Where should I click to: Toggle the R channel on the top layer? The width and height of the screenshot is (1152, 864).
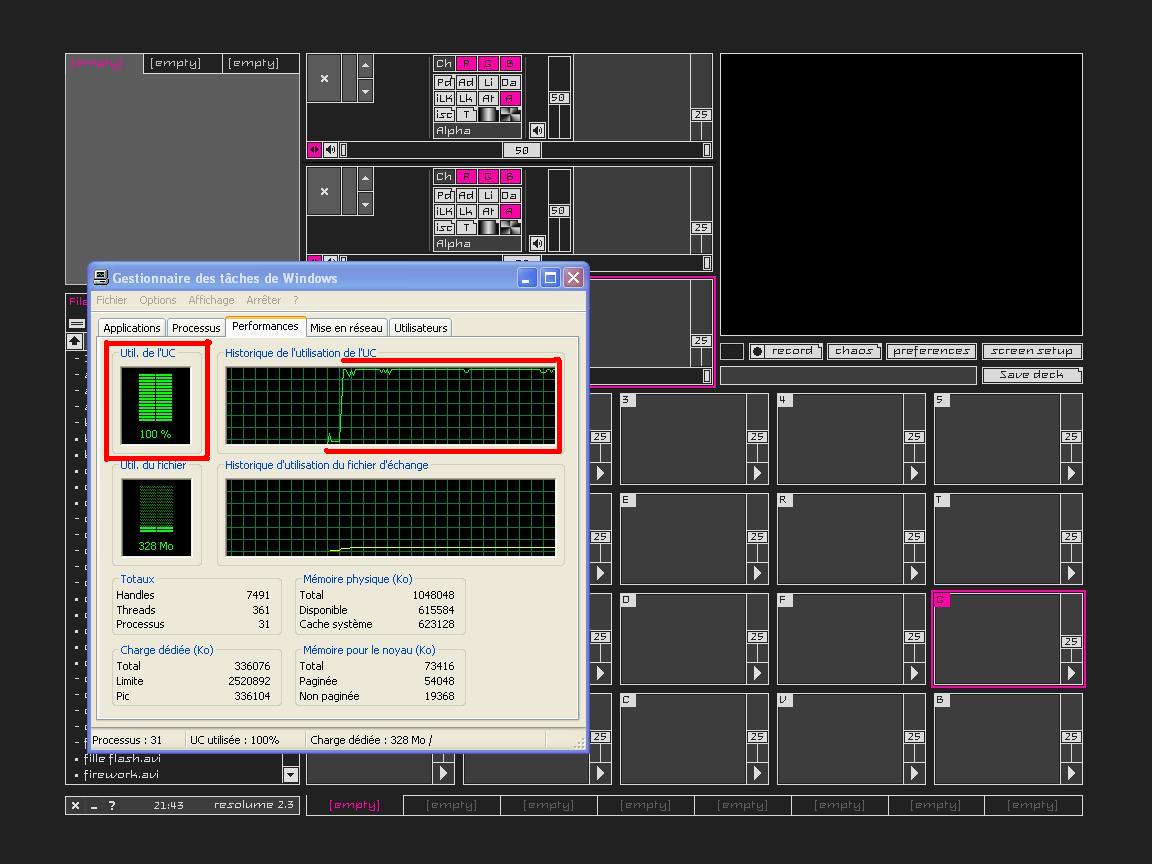point(466,63)
